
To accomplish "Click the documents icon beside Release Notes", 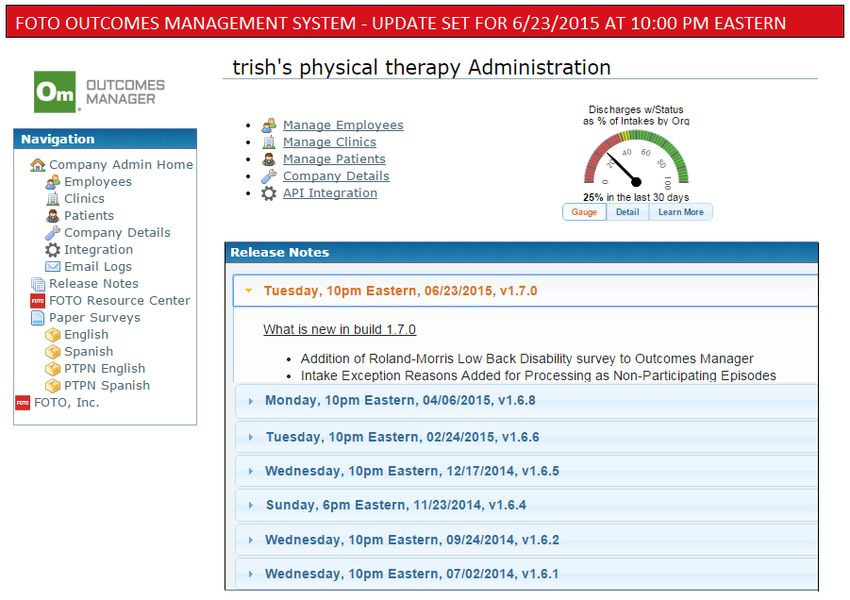I will click(x=38, y=284).
